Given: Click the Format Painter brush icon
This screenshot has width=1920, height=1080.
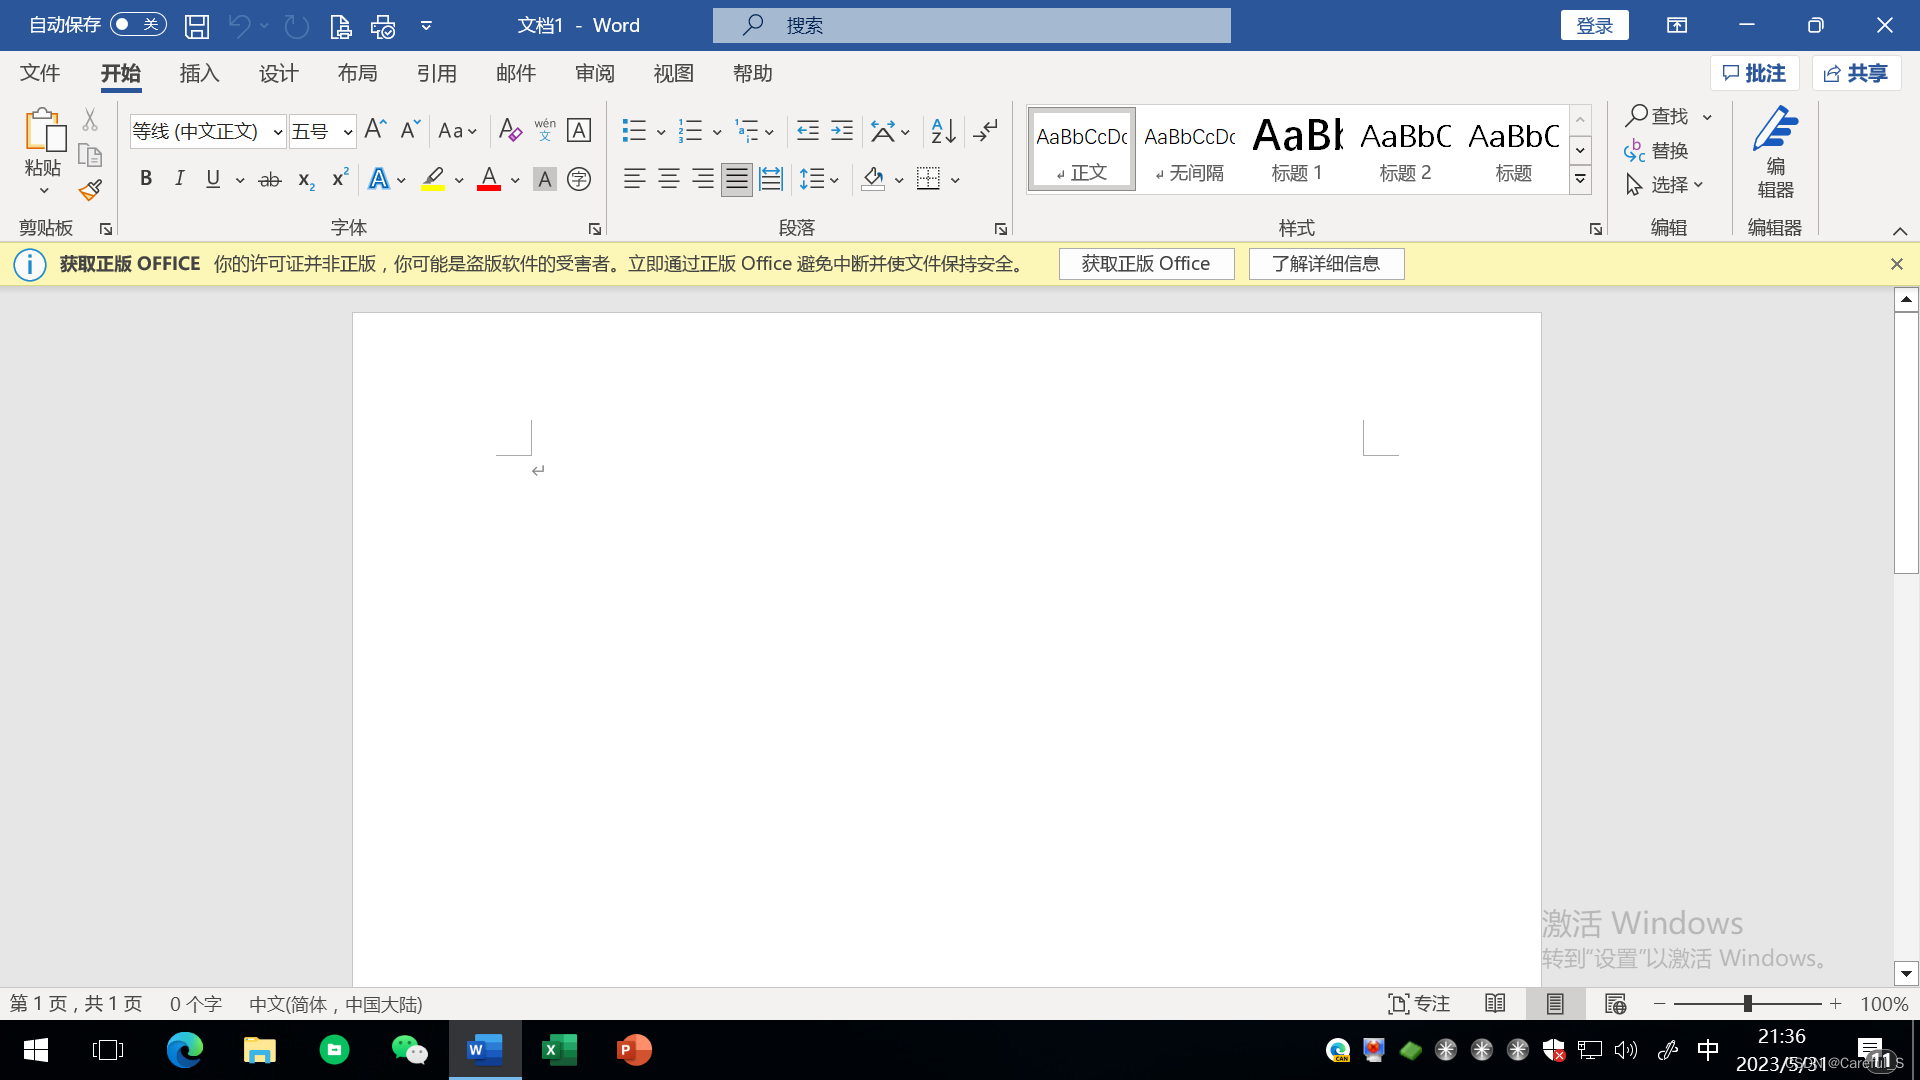Looking at the screenshot, I should (x=91, y=189).
